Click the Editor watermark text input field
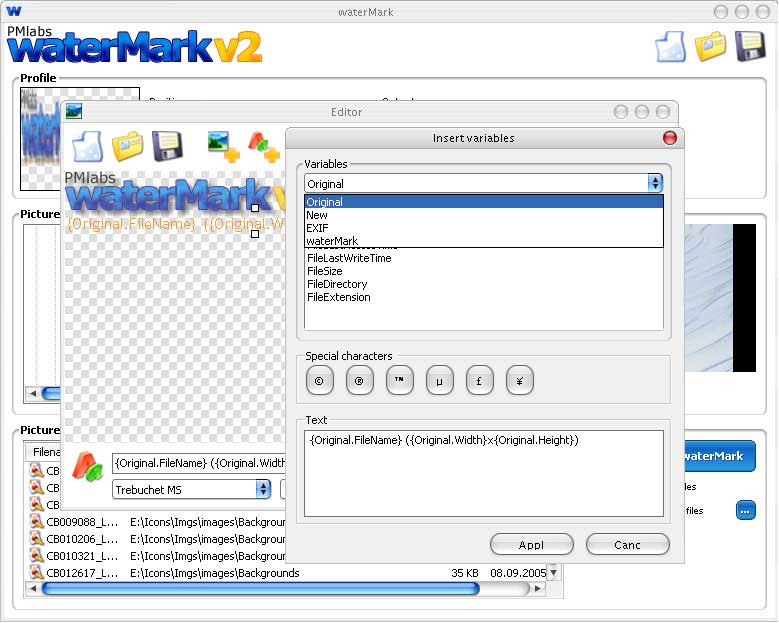Image resolution: width=779 pixels, height=623 pixels. [199, 463]
